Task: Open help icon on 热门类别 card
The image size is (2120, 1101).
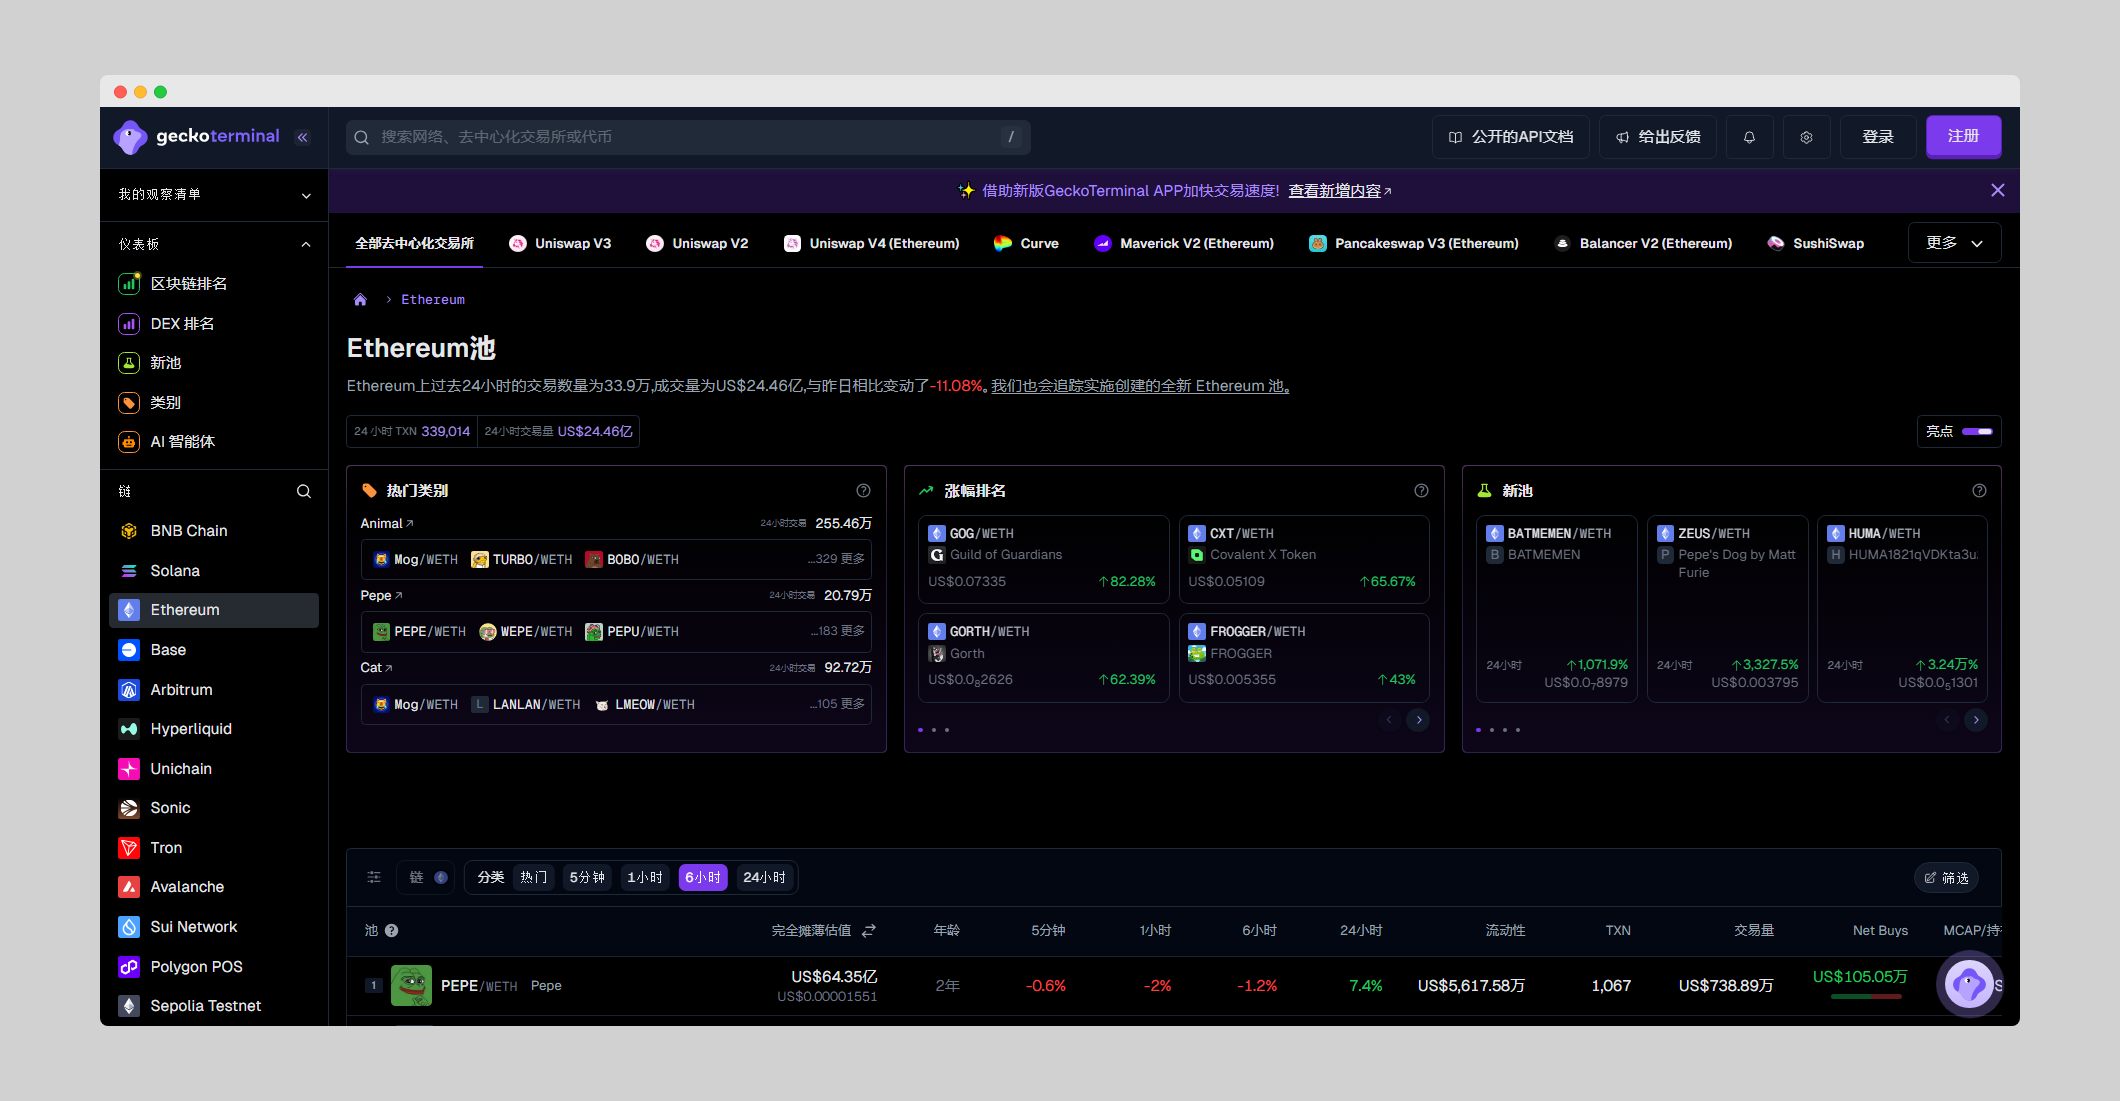Action: coord(863,491)
